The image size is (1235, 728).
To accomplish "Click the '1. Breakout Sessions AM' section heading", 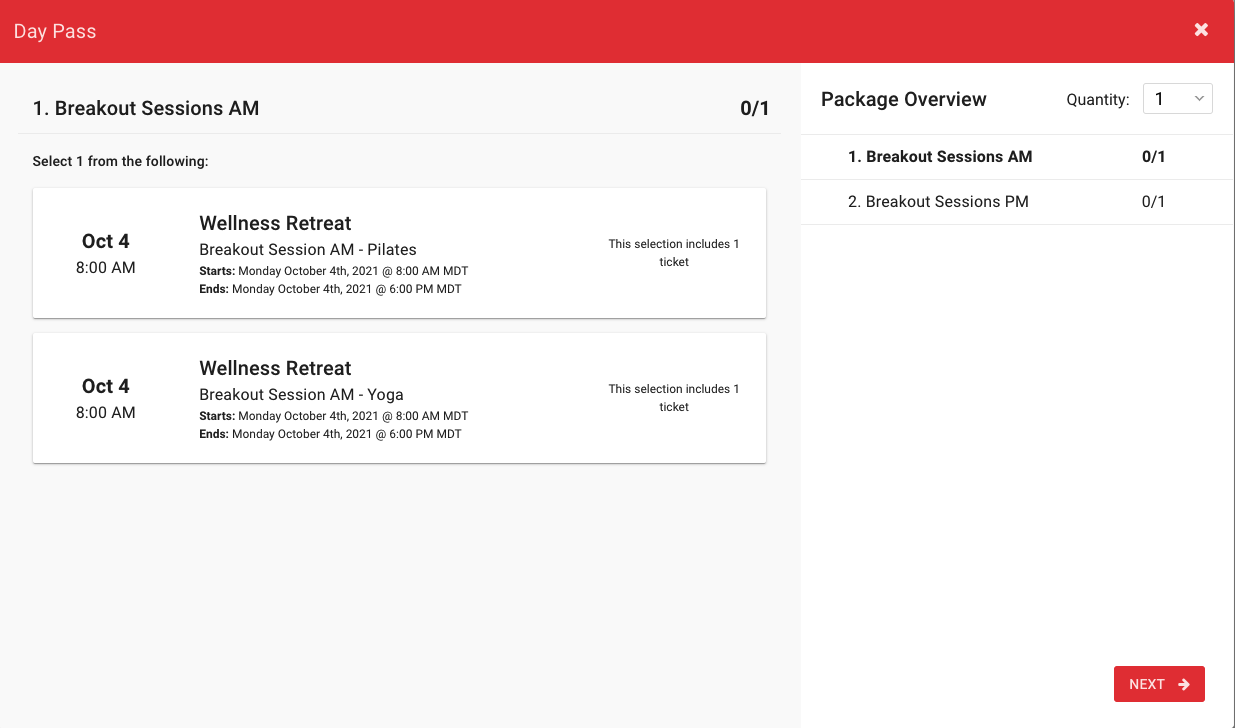I will [x=146, y=108].
